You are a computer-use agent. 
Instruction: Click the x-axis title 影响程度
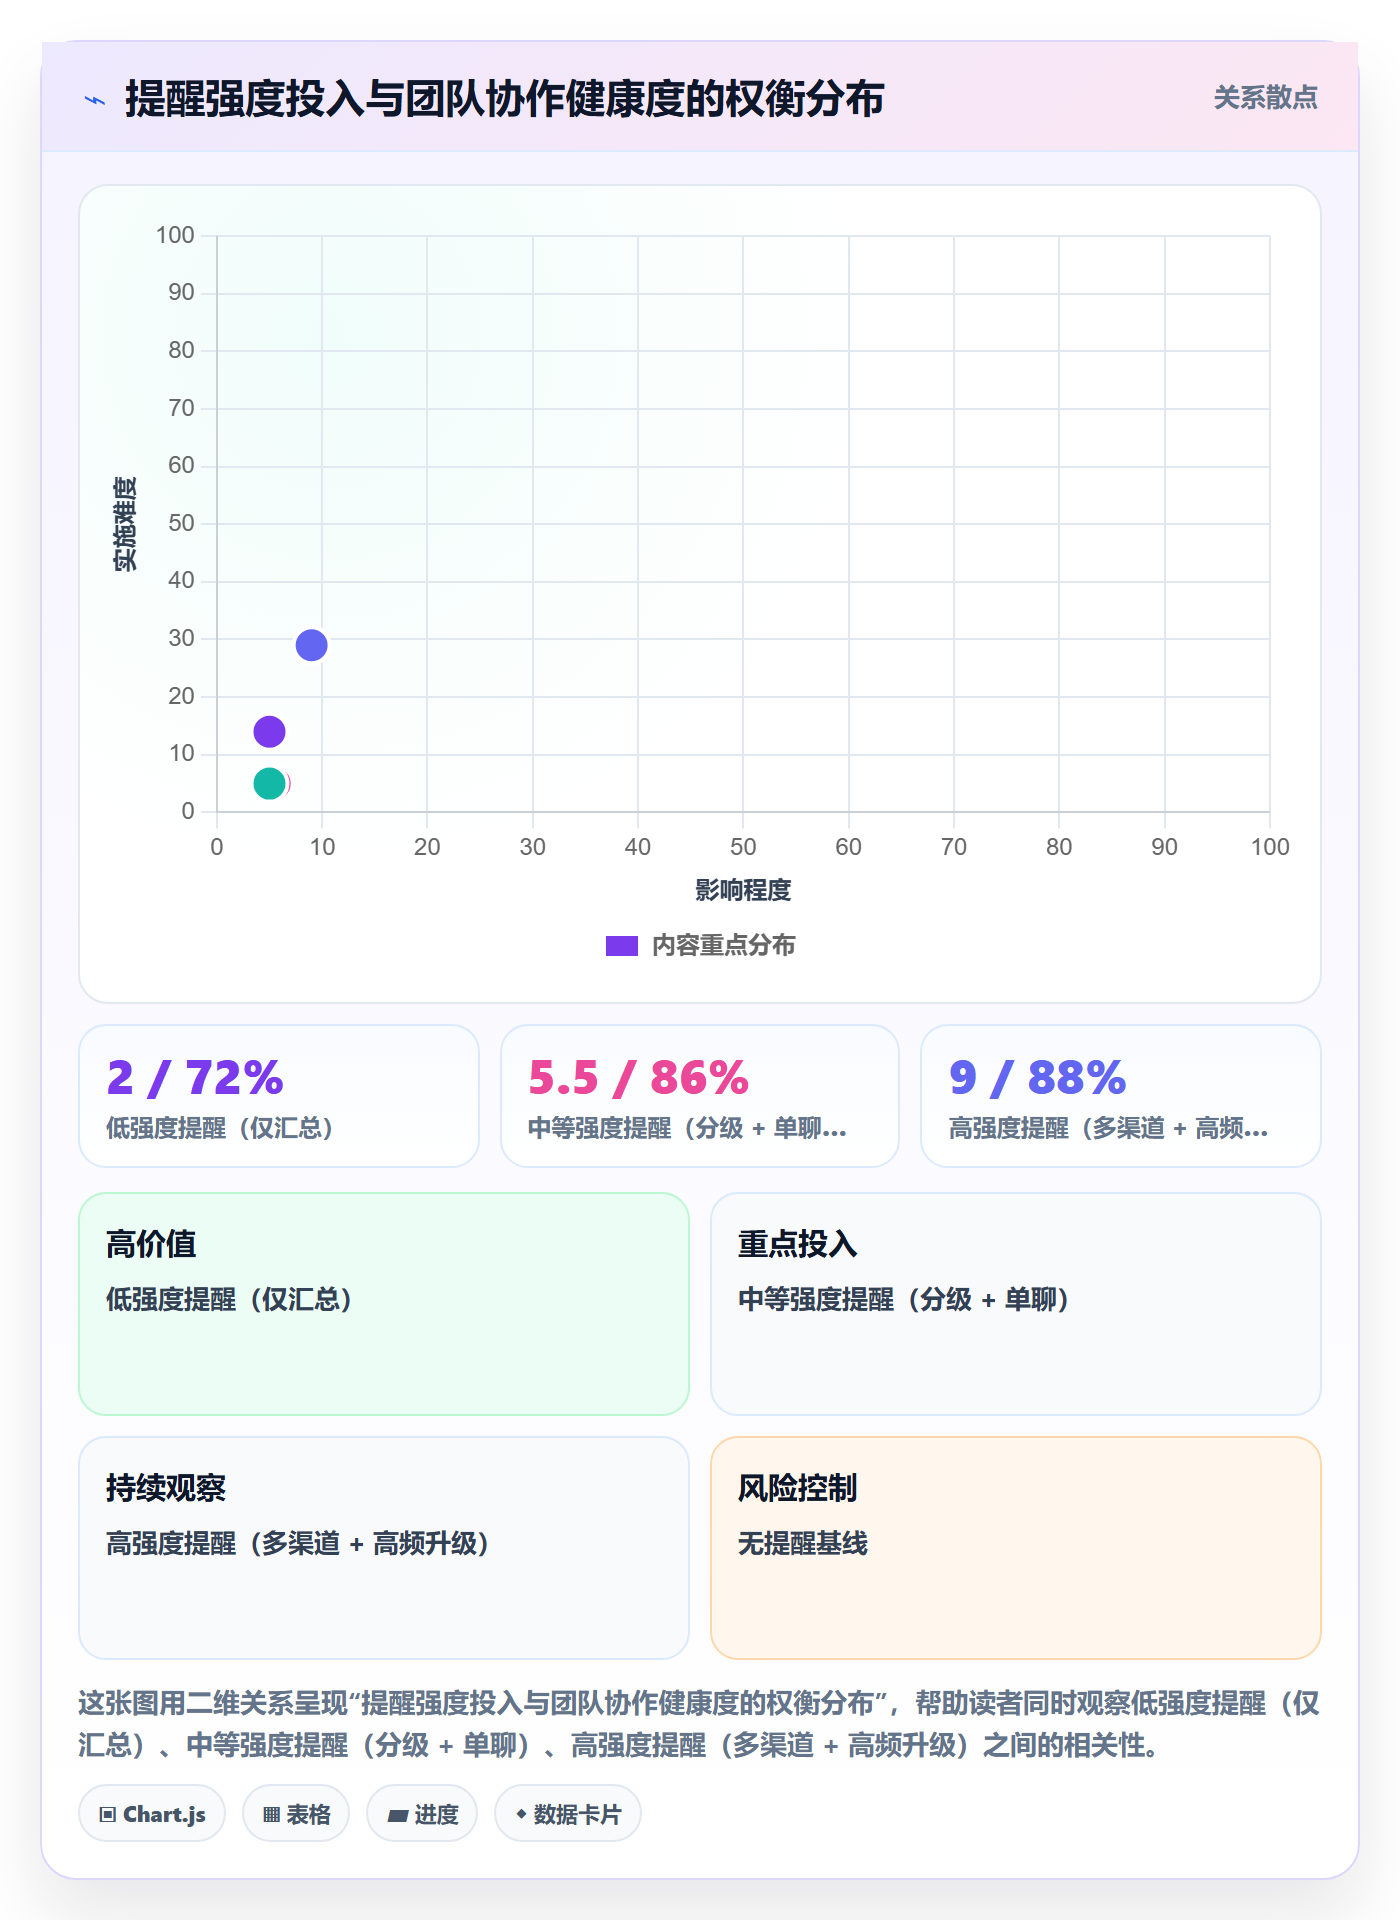click(x=743, y=890)
